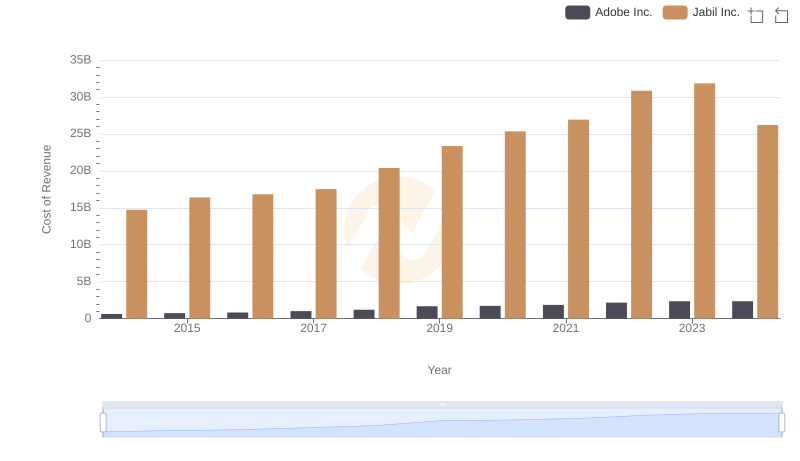Click the Jabil bar left of 2023

pyautogui.click(x=641, y=204)
